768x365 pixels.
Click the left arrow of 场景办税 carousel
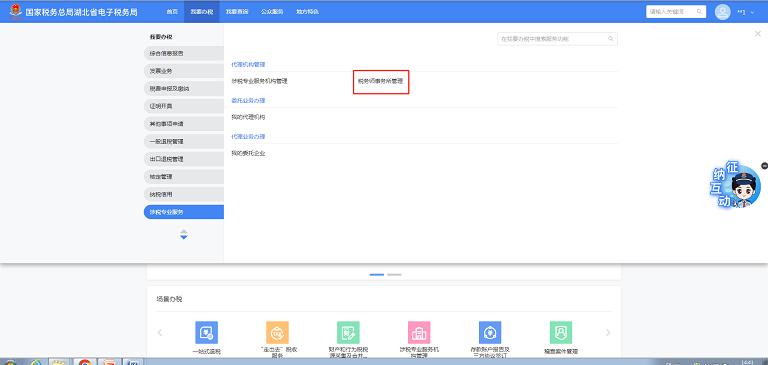click(160, 332)
